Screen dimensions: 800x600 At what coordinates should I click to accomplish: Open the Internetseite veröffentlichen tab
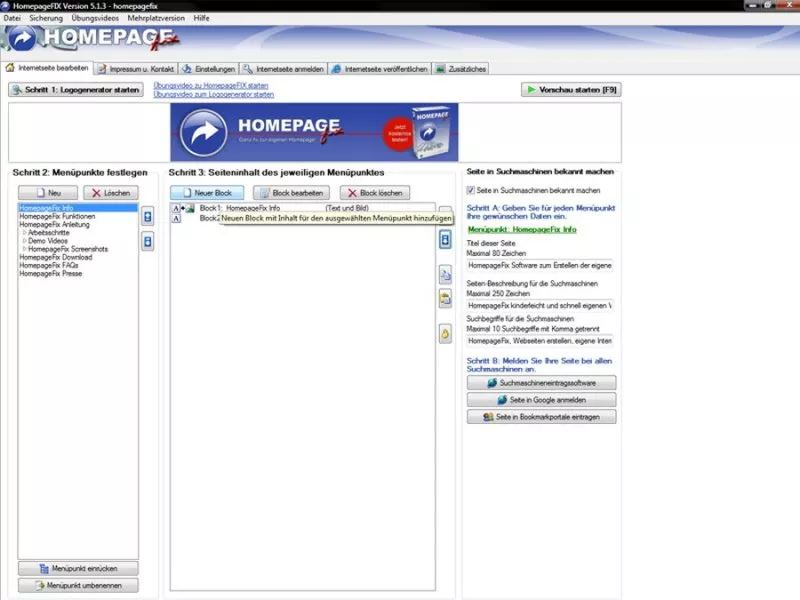[380, 69]
